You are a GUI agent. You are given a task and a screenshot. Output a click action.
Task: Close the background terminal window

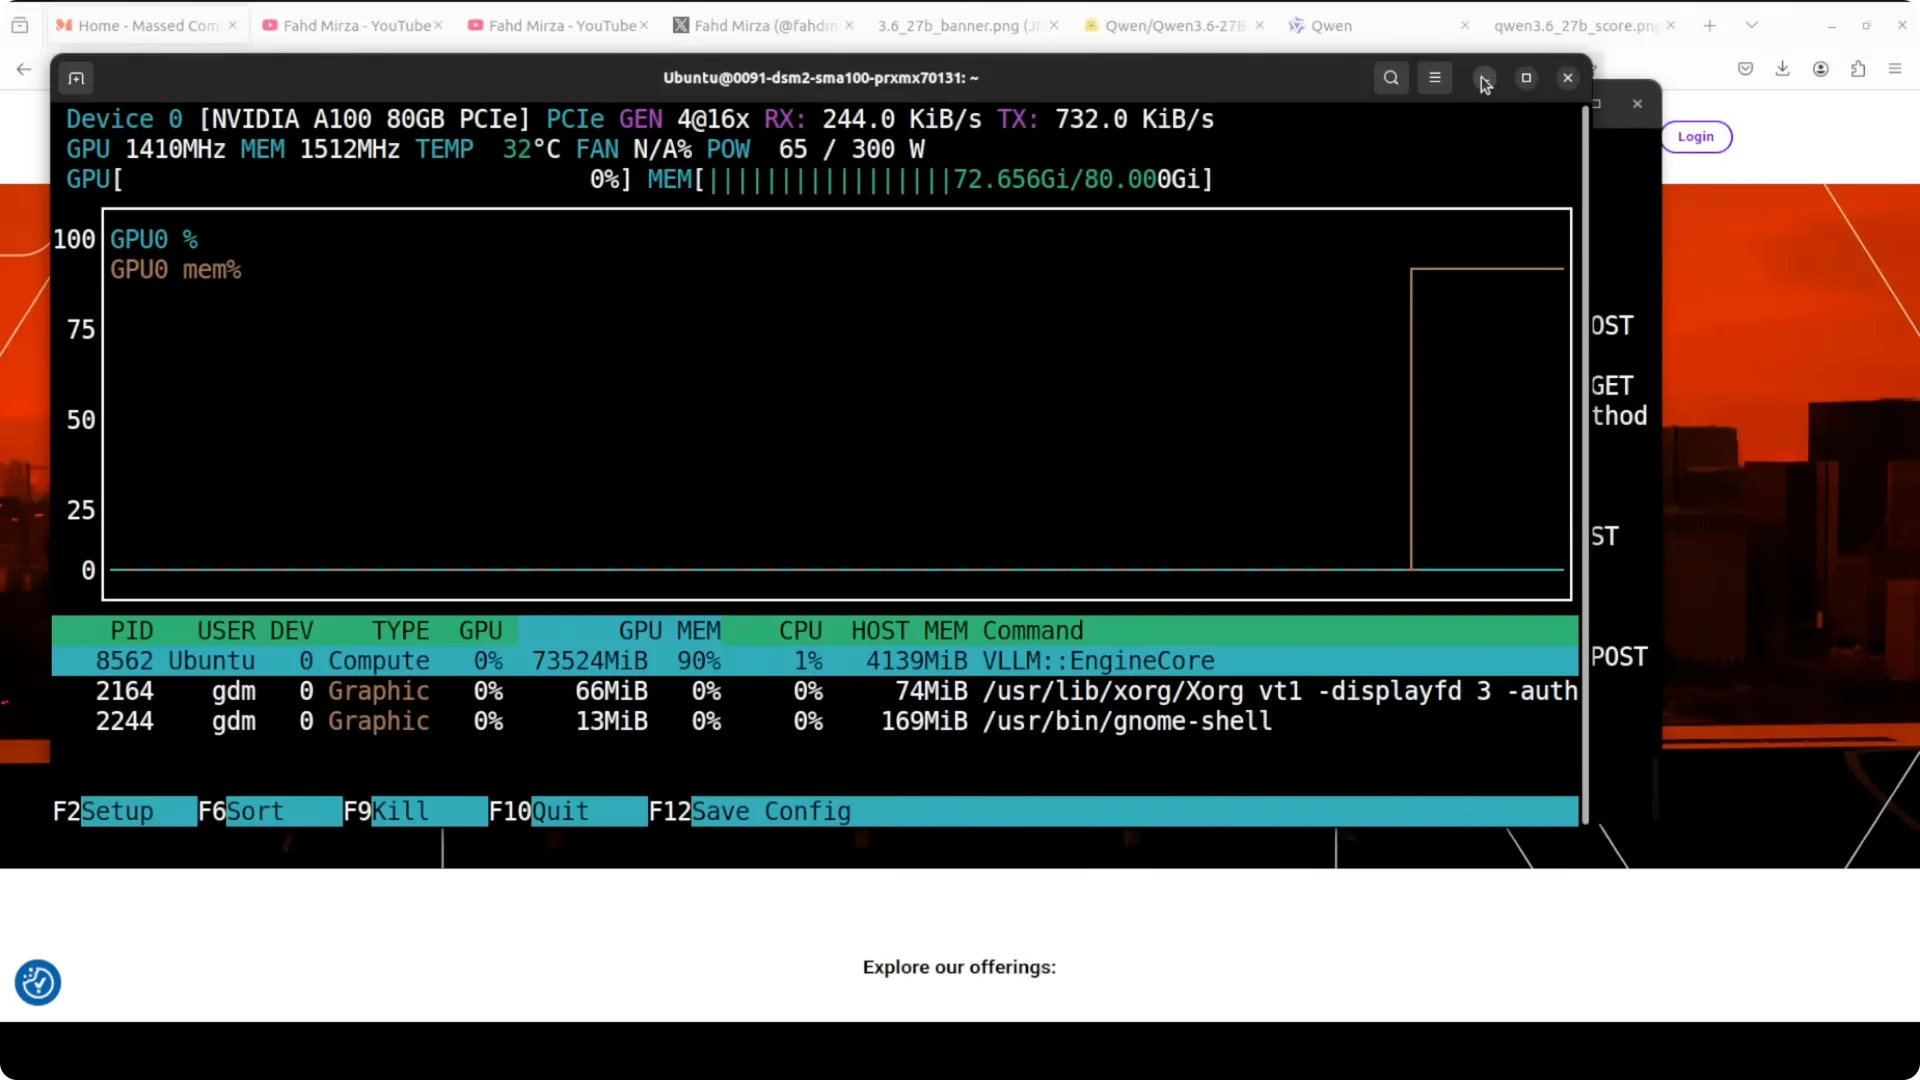tap(1637, 104)
